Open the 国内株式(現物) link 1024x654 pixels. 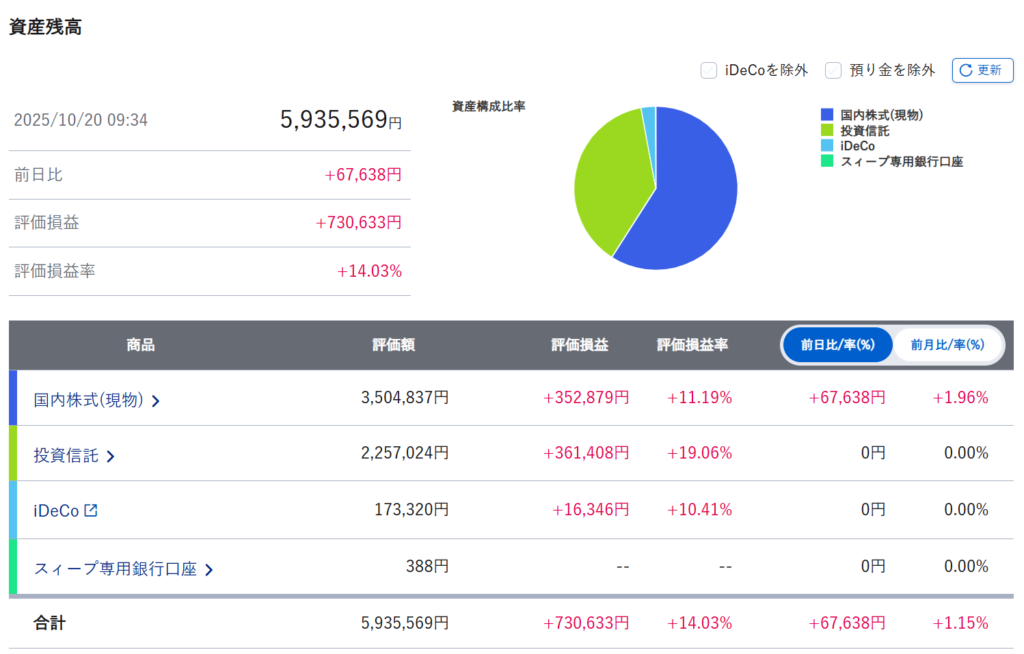click(x=89, y=400)
